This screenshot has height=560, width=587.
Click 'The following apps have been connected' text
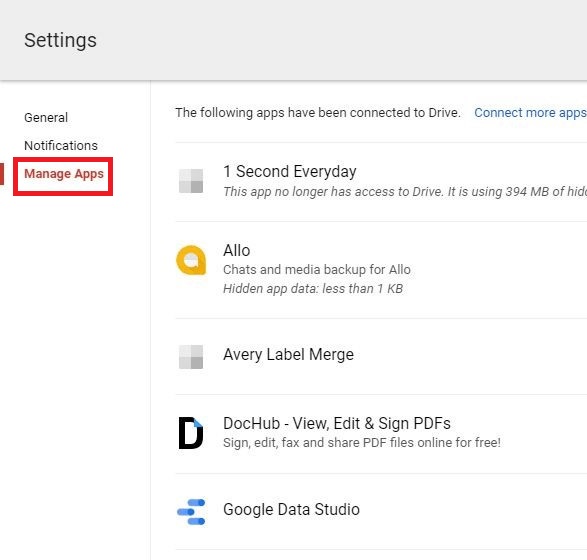tap(318, 113)
